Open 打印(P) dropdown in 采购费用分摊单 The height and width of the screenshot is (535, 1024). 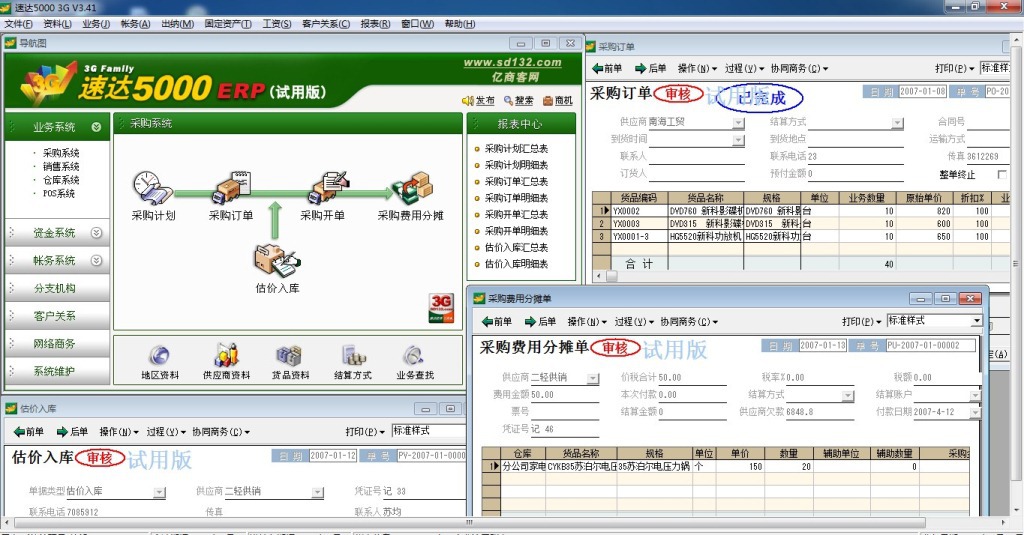point(861,321)
